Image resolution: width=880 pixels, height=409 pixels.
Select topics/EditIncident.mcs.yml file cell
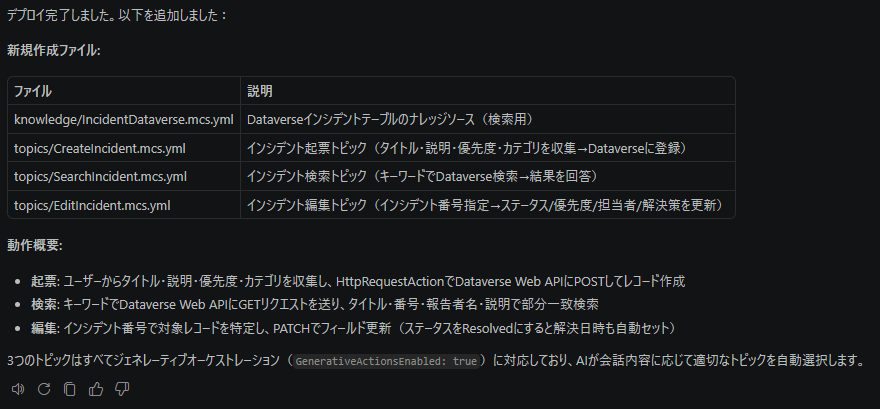pos(92,205)
